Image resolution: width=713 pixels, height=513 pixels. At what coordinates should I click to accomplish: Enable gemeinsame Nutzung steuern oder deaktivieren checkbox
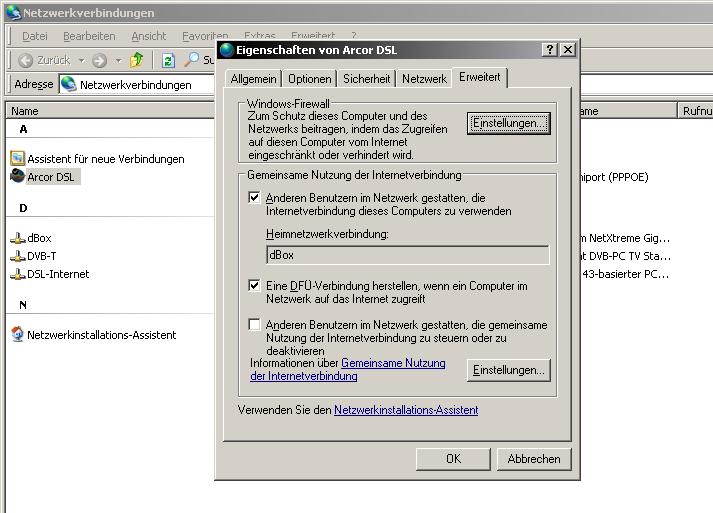(255, 325)
